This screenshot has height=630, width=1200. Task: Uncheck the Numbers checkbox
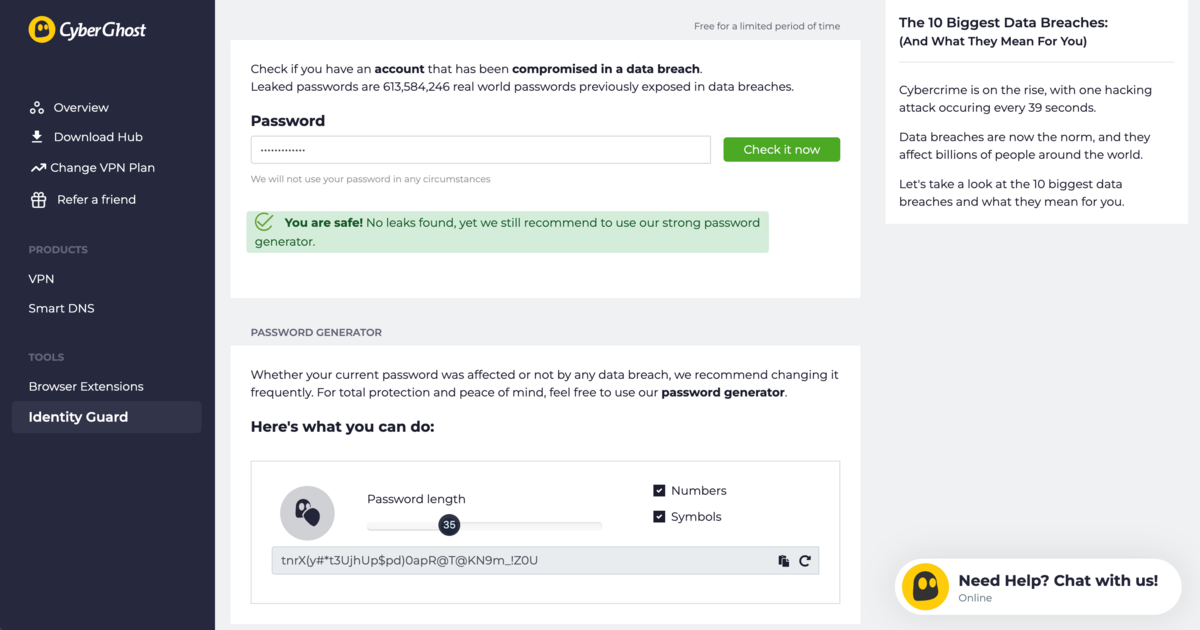[x=659, y=491]
